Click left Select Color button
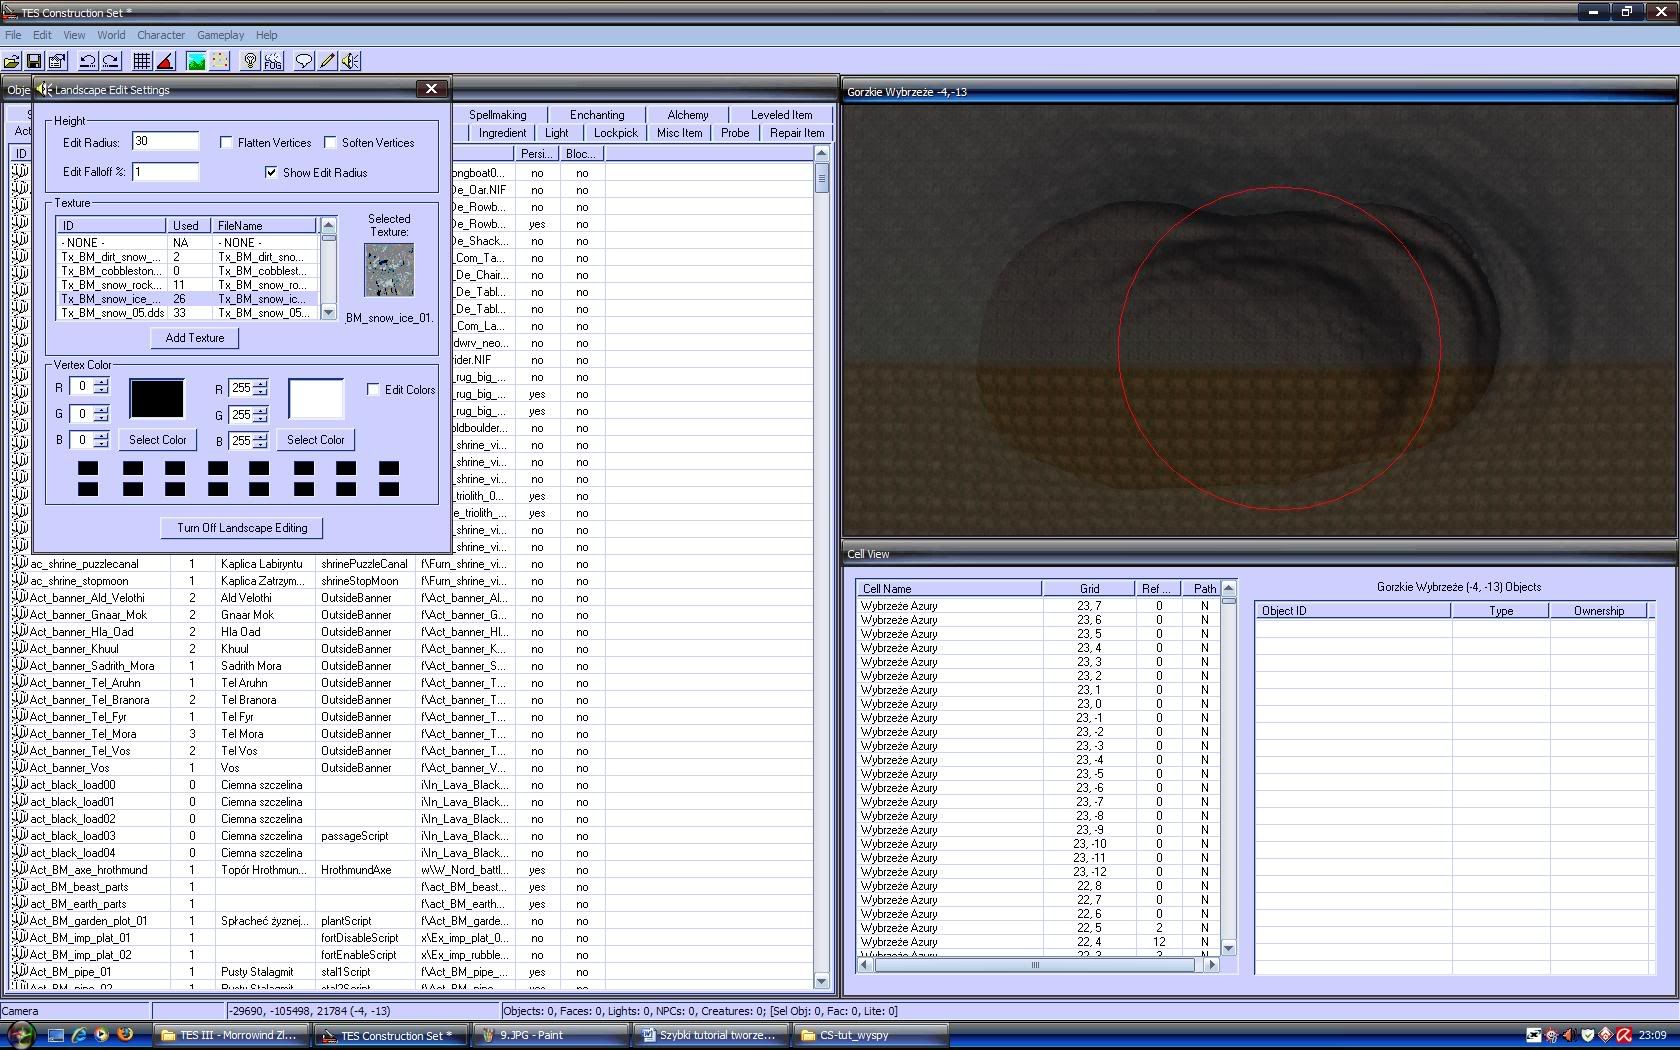 point(158,440)
